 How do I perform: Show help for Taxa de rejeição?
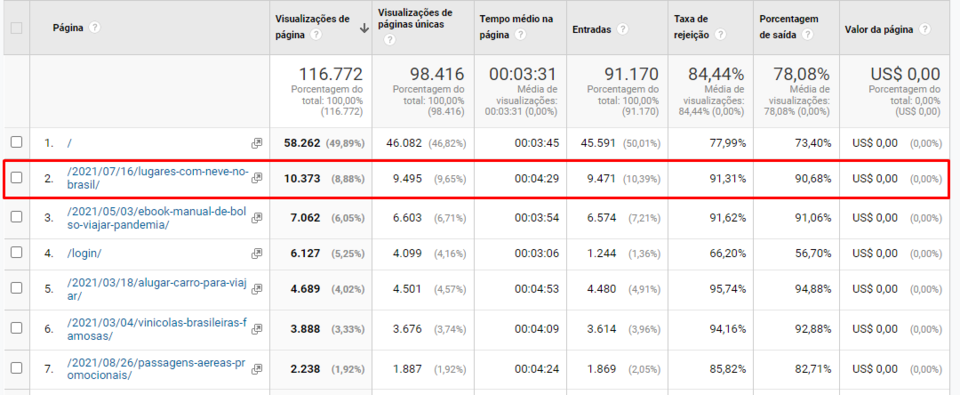(721, 35)
